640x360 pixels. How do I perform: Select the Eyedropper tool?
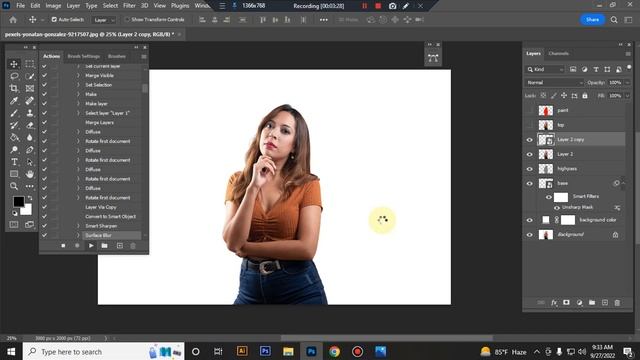point(14,101)
